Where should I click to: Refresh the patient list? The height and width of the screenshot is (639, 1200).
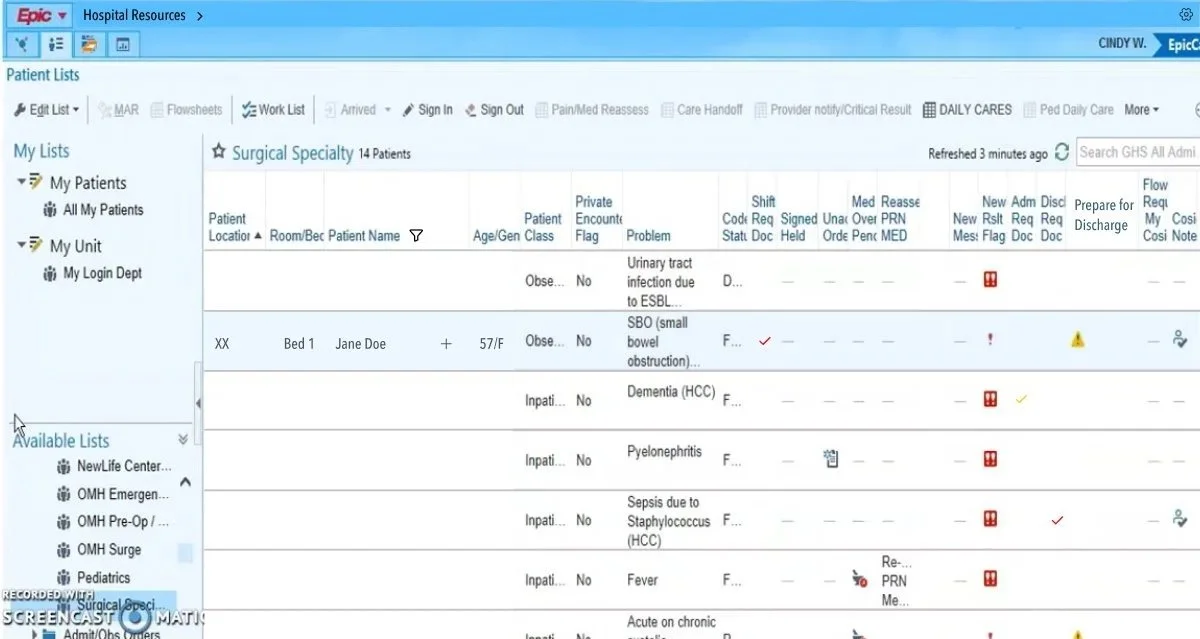pos(1062,152)
